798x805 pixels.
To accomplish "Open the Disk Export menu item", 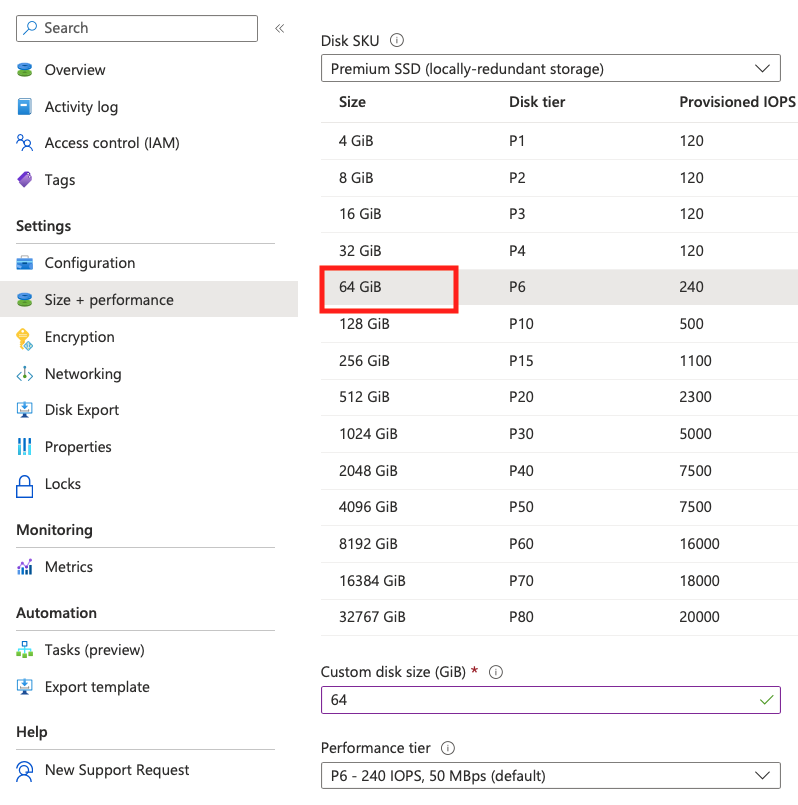I will [81, 410].
